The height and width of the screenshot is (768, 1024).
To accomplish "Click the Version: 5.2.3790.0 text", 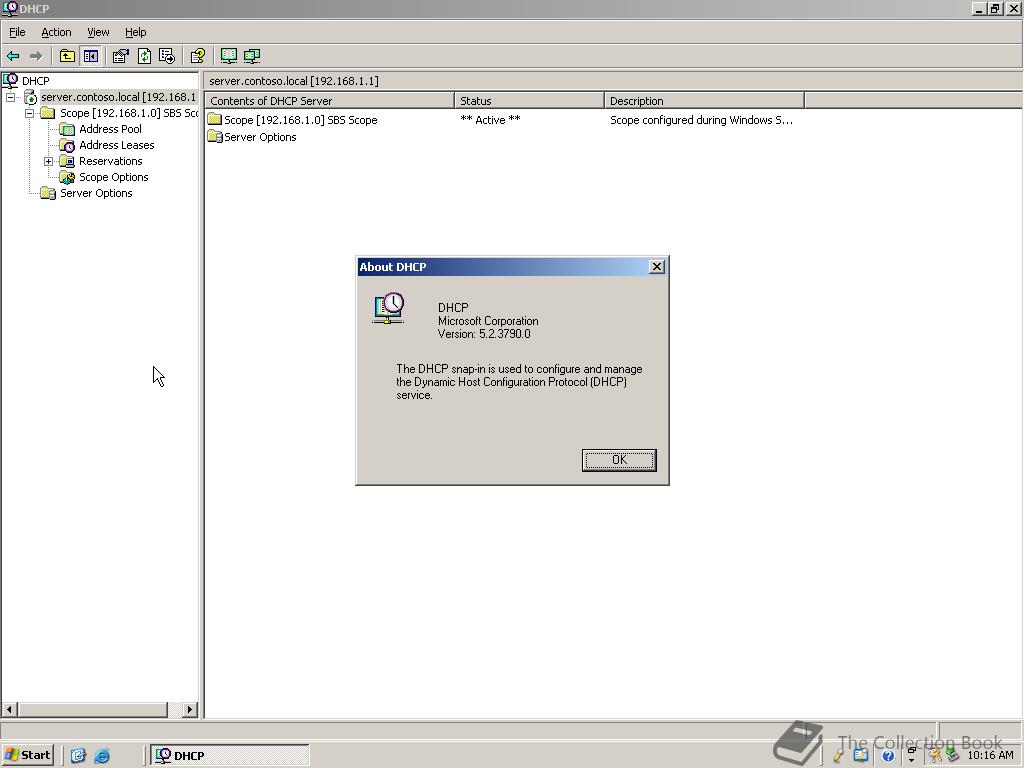I will pyautogui.click(x=484, y=334).
